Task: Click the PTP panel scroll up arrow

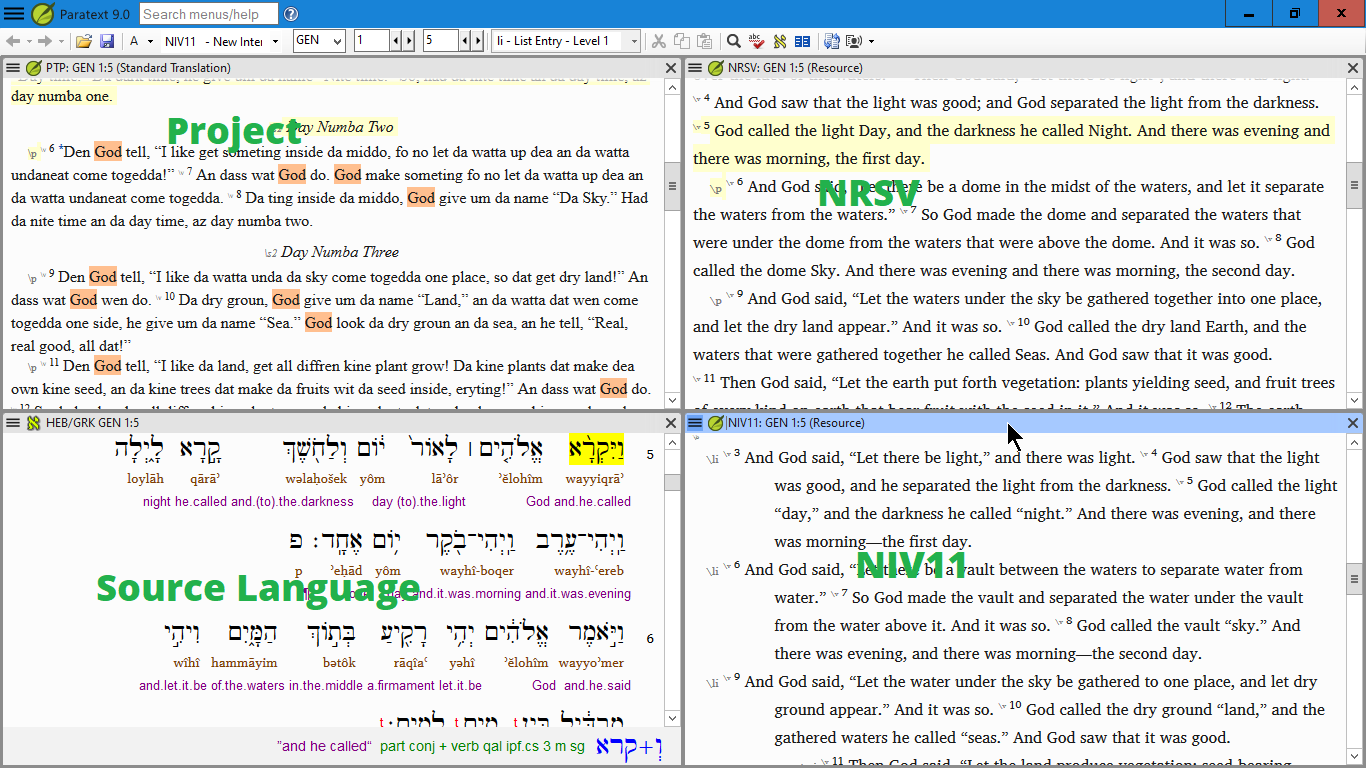Action: point(672,87)
